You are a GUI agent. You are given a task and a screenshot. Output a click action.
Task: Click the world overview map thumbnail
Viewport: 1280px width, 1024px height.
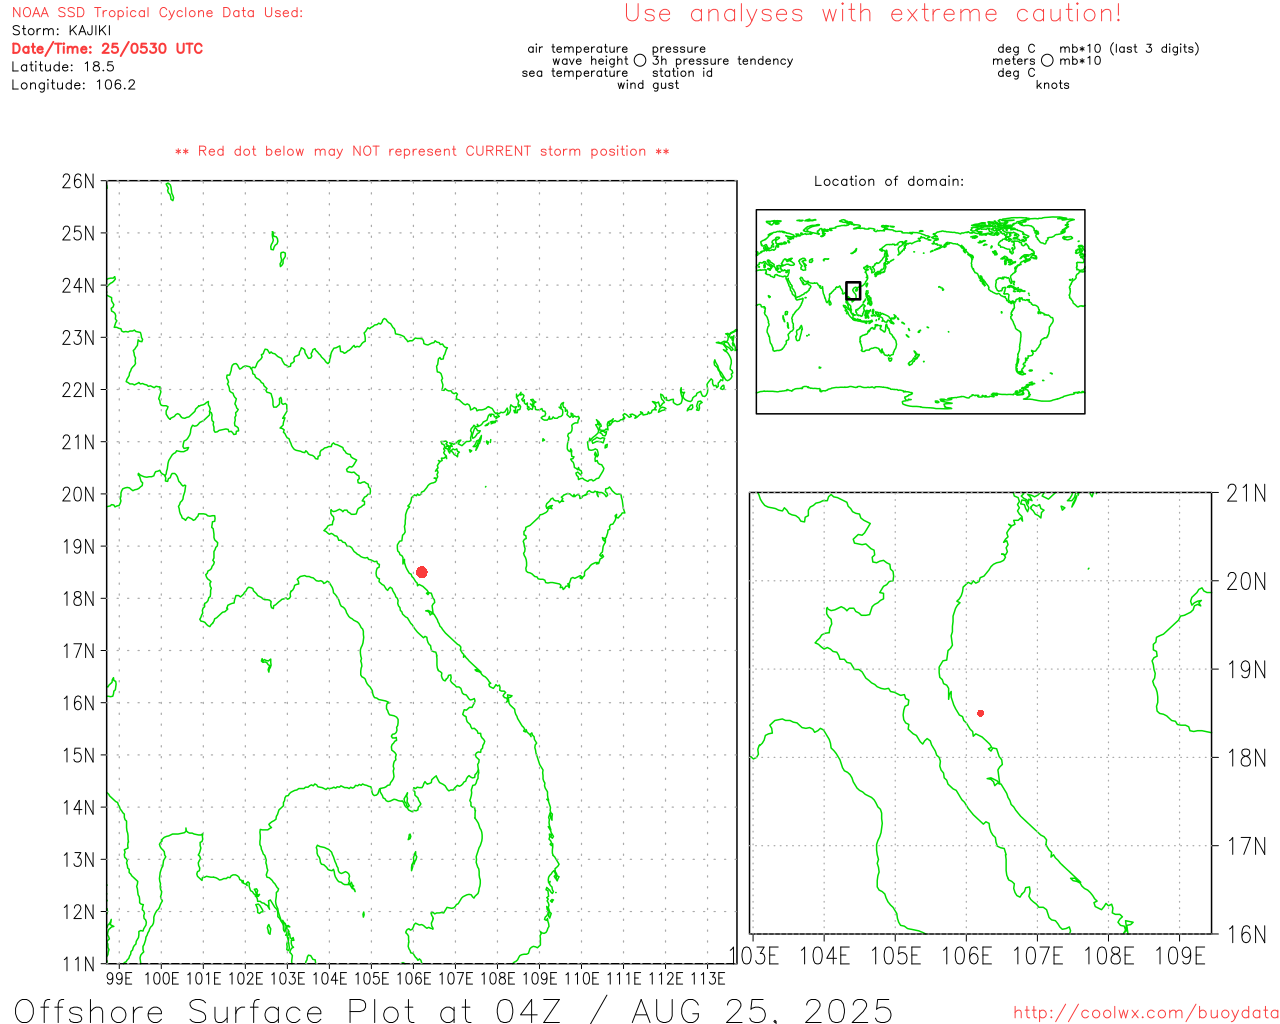(920, 312)
